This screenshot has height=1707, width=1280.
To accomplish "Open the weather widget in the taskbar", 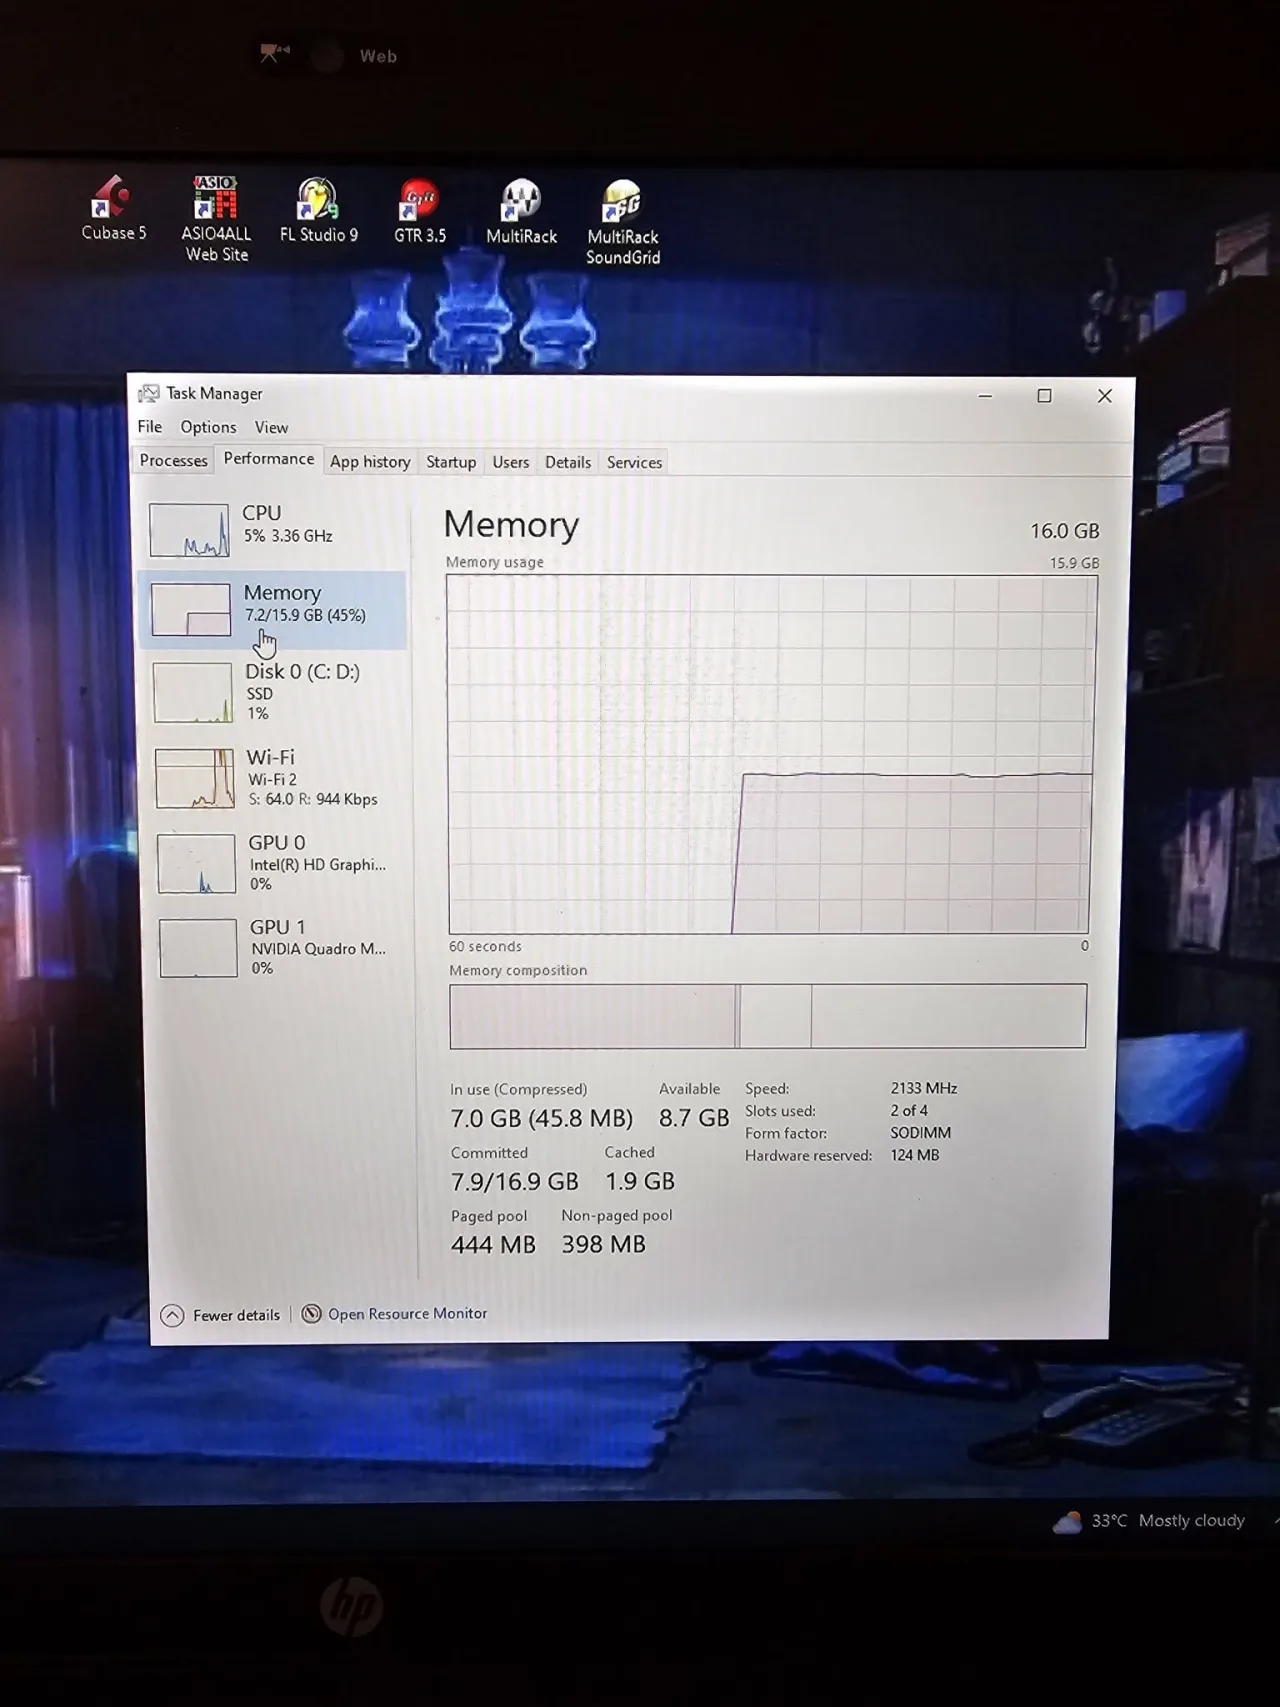I will point(1149,1521).
